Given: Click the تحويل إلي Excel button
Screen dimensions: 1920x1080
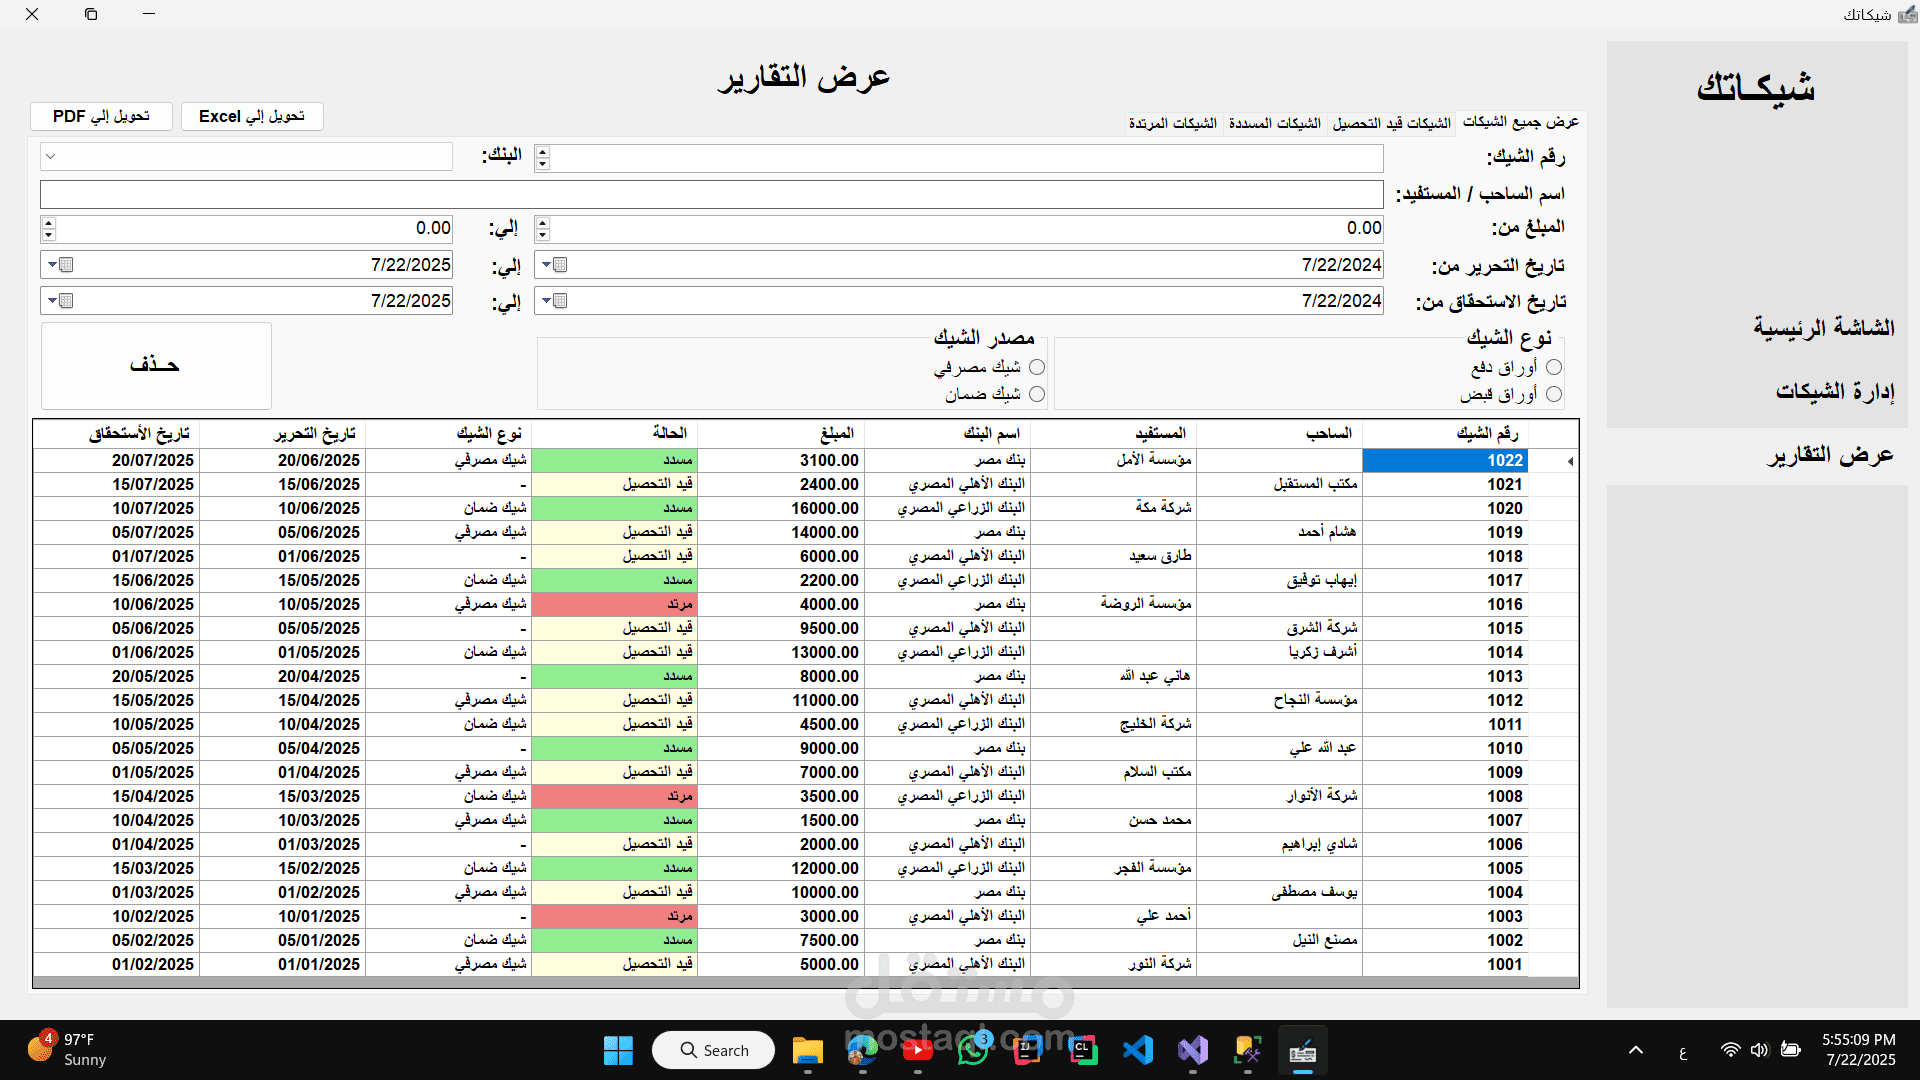Looking at the screenshot, I should pyautogui.click(x=252, y=117).
